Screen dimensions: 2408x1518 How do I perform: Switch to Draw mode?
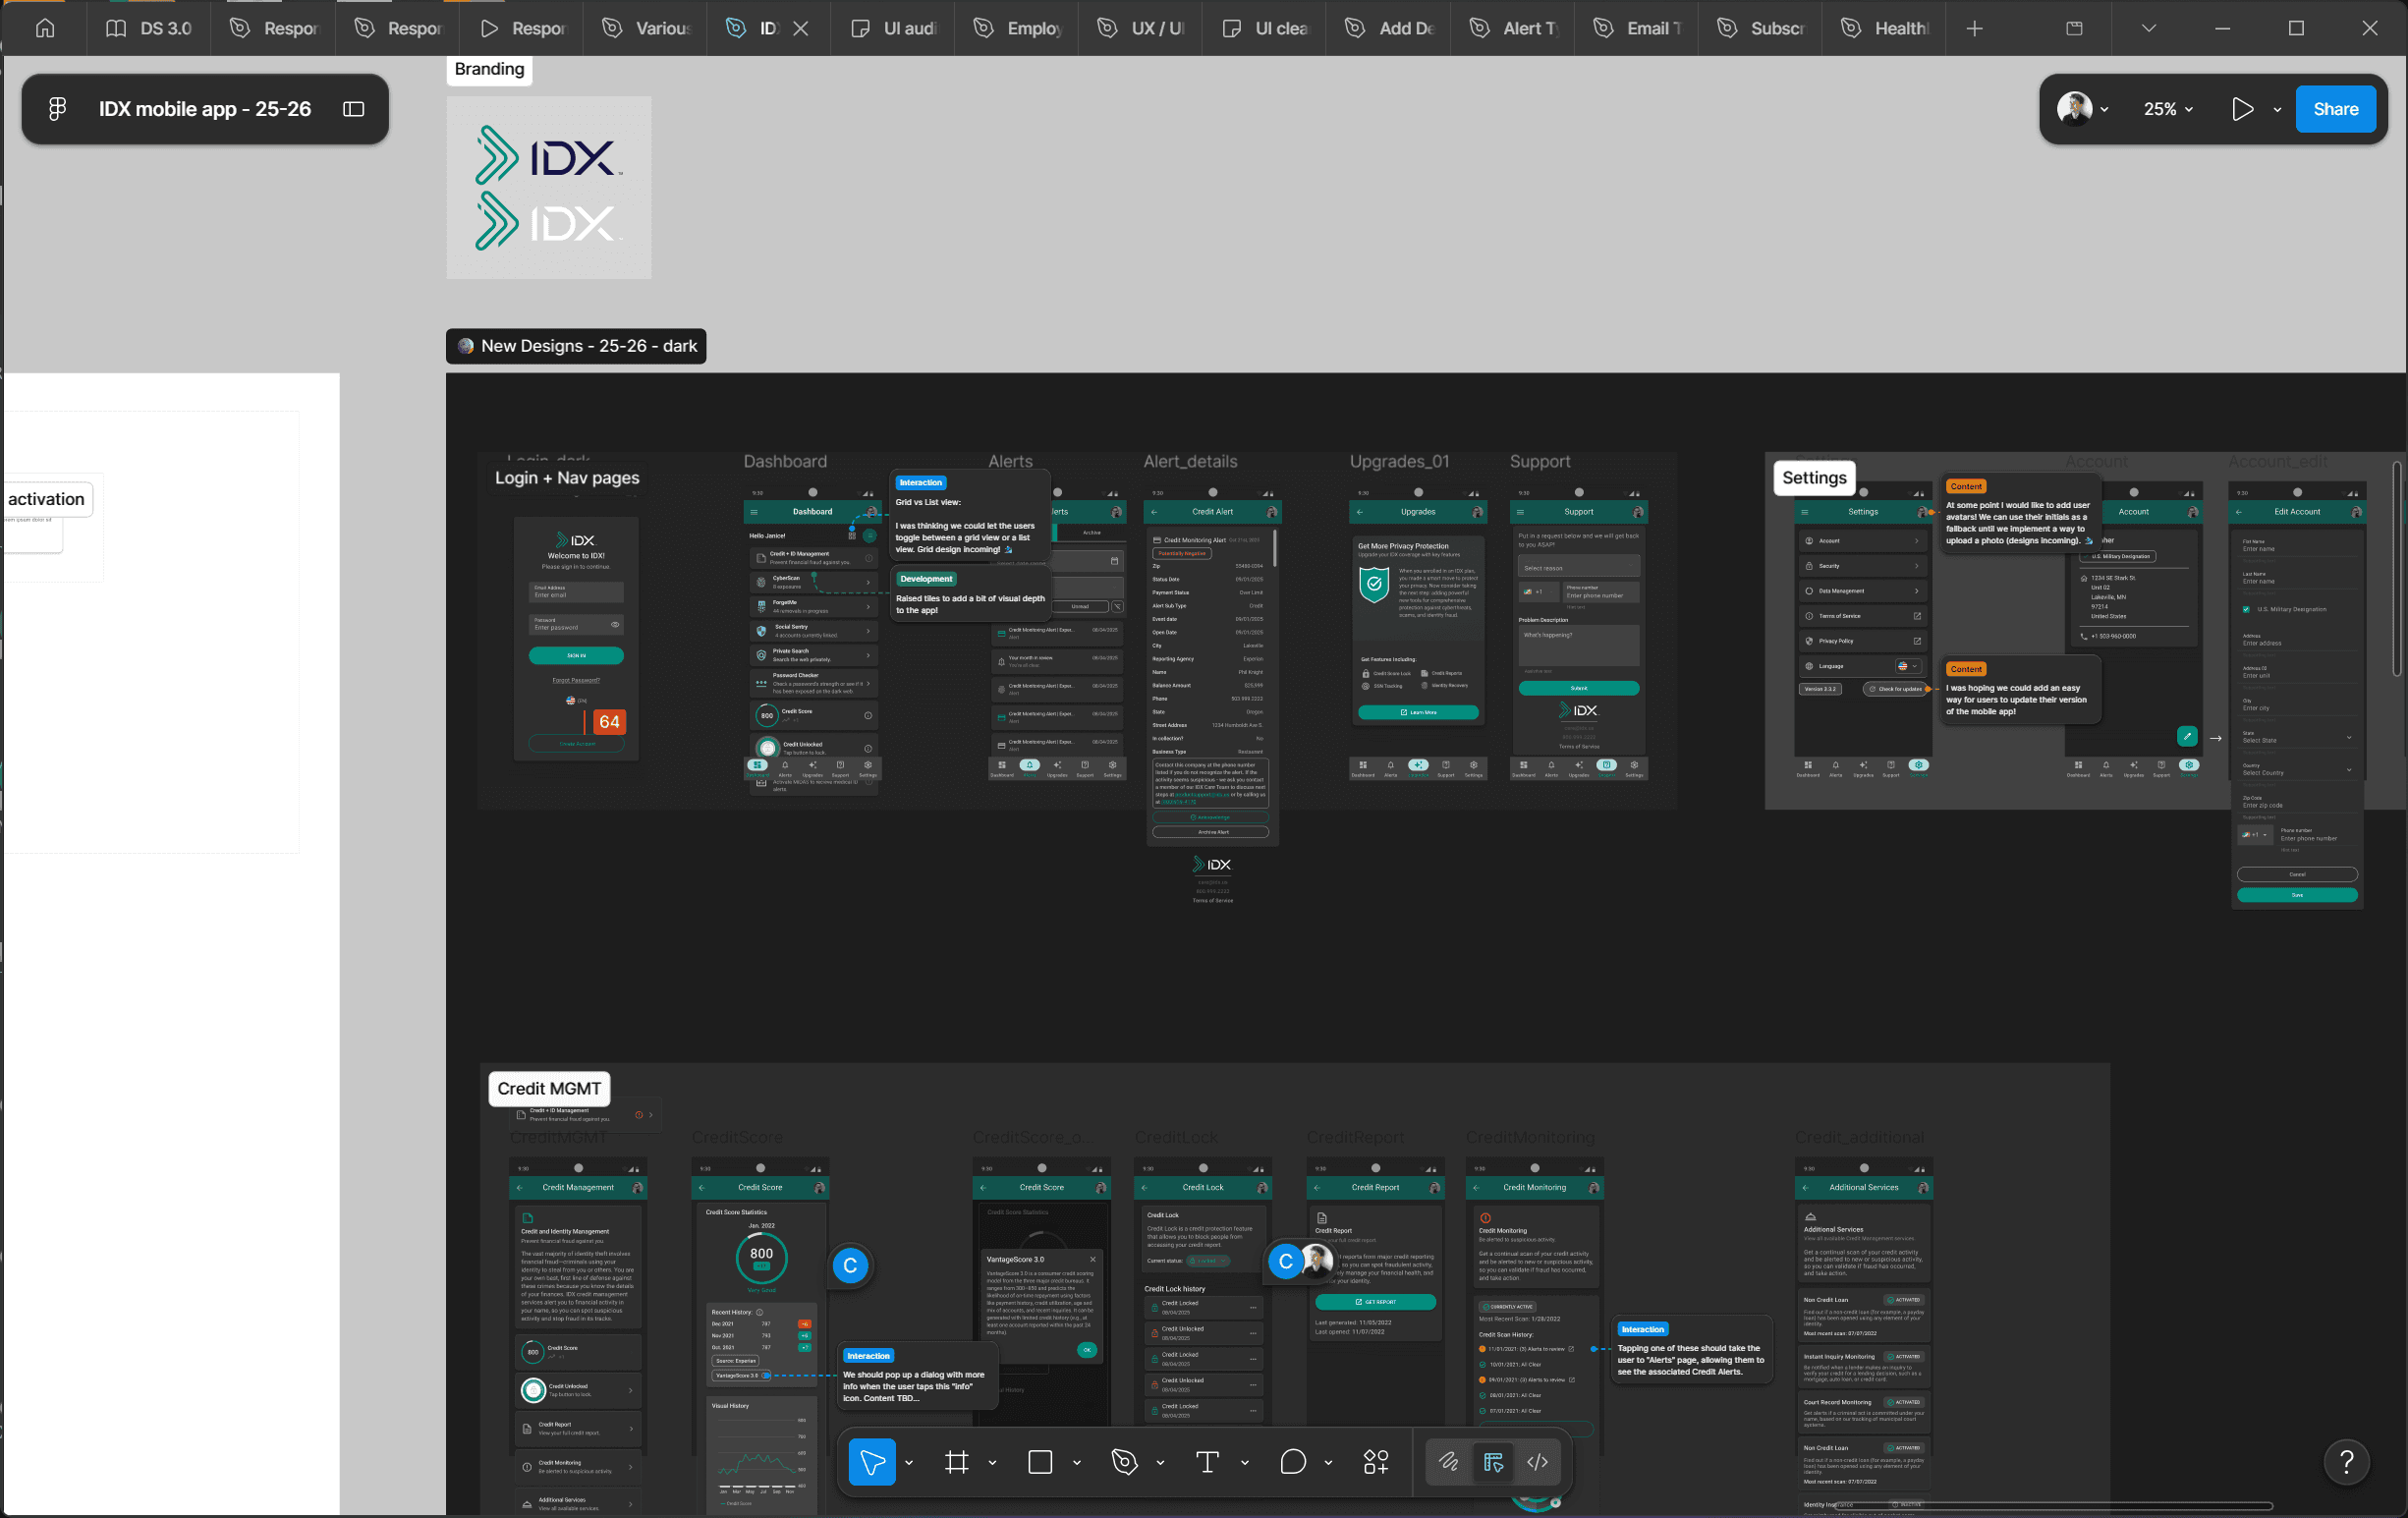click(1448, 1462)
